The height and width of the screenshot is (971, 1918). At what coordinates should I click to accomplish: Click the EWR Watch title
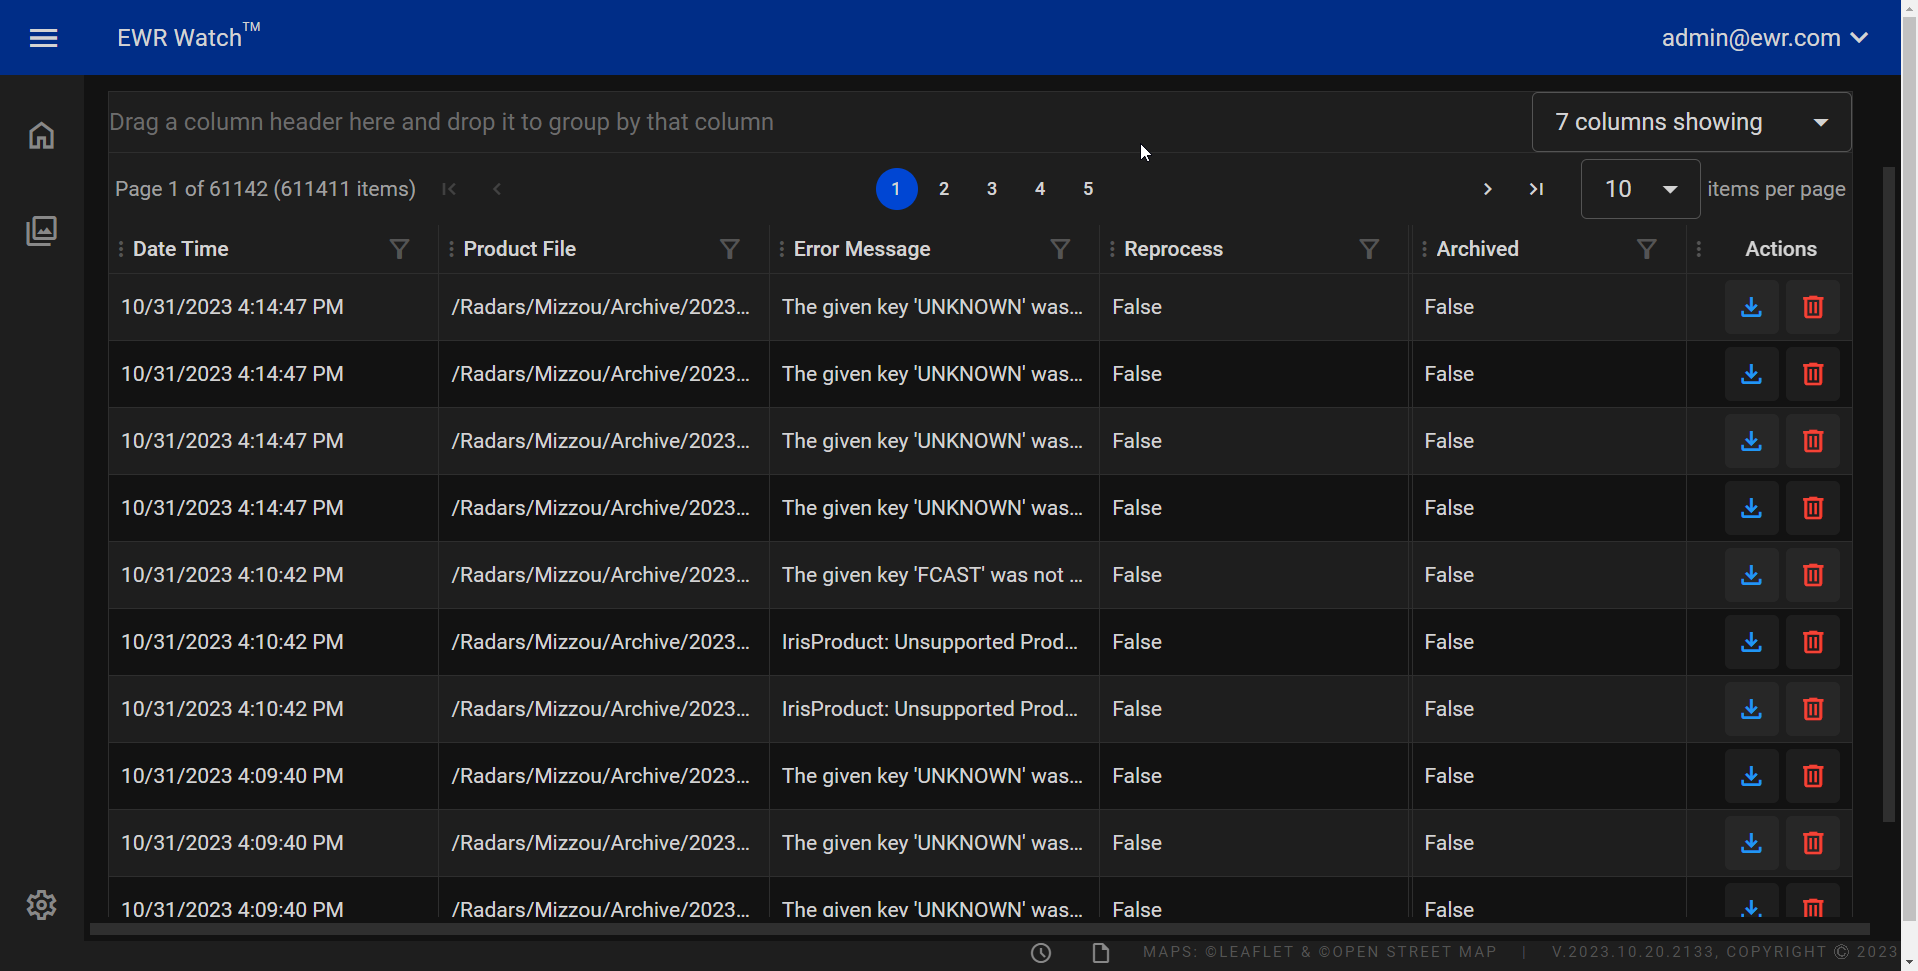point(189,37)
